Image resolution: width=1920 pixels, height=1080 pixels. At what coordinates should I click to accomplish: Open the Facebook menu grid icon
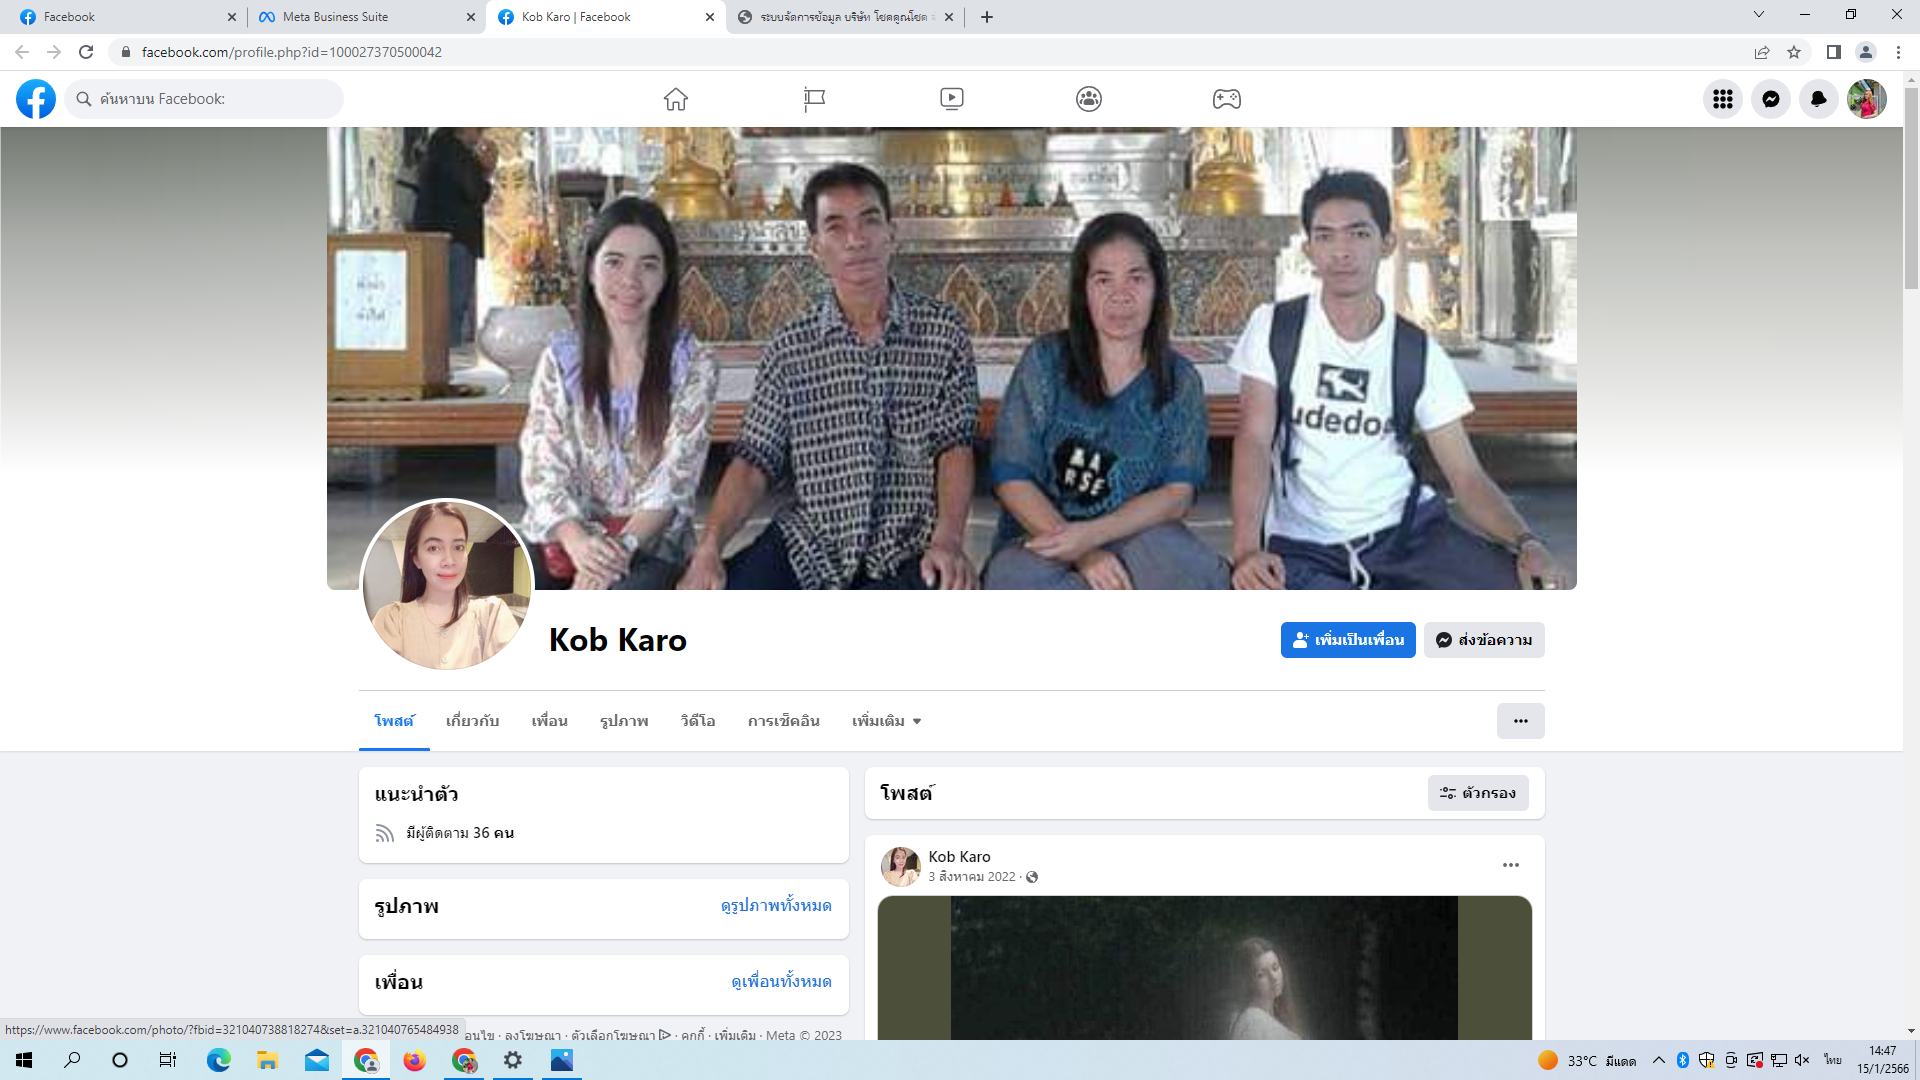pos(1722,99)
